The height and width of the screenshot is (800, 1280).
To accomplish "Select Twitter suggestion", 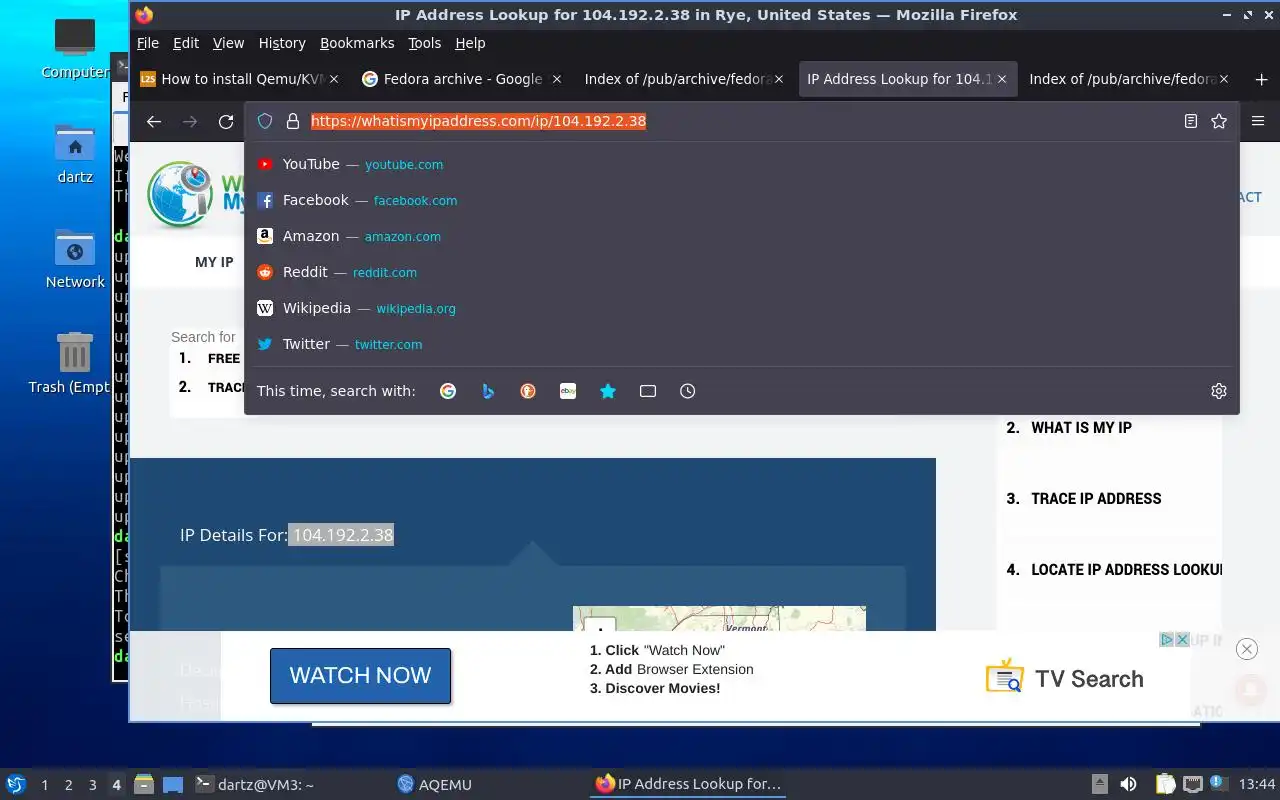I will click(x=741, y=344).
